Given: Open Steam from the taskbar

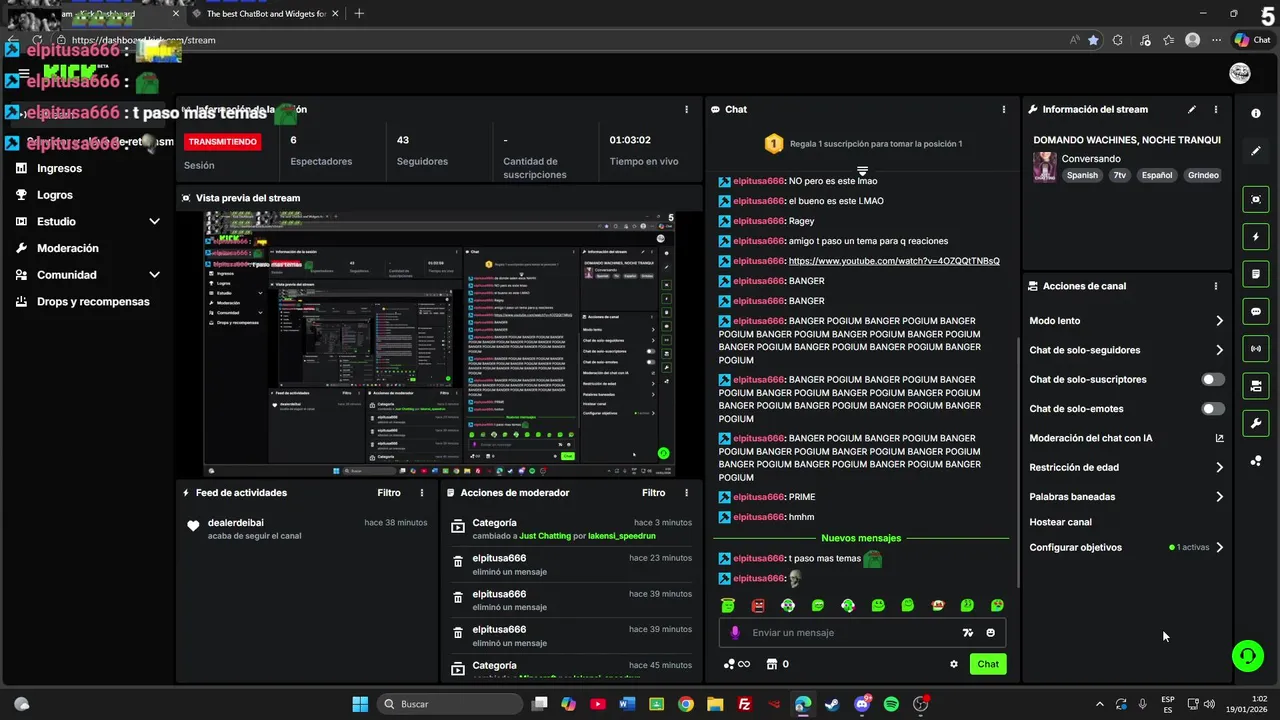Looking at the screenshot, I should (x=832, y=704).
